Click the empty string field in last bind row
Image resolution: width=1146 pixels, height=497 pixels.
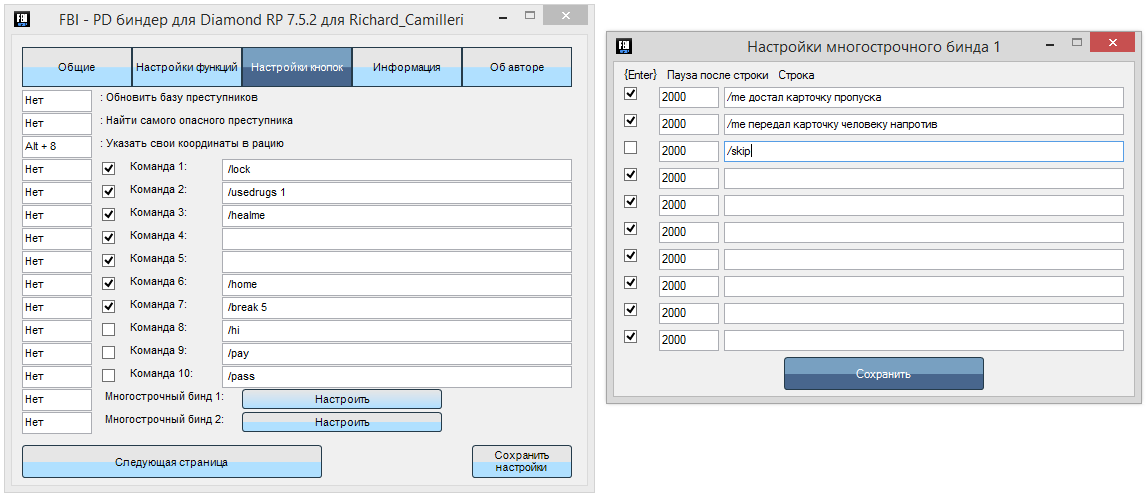(x=924, y=341)
